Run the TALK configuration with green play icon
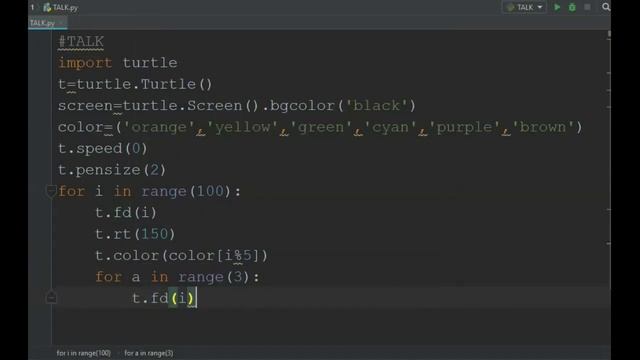Viewport: 640px width, 360px height. point(557,7)
